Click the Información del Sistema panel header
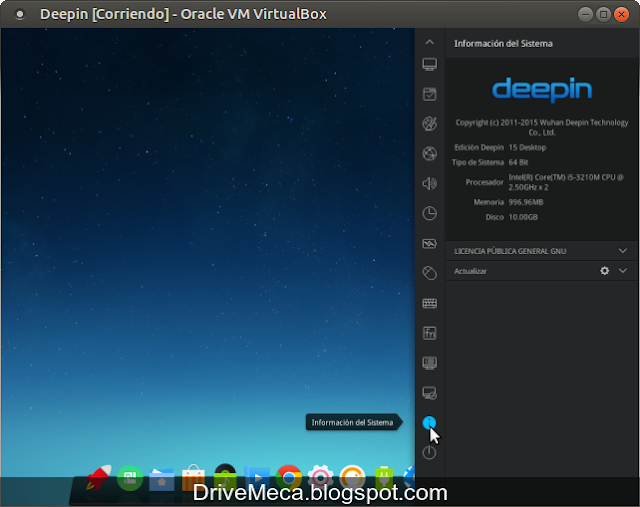This screenshot has height=507, width=640. pyautogui.click(x=503, y=44)
